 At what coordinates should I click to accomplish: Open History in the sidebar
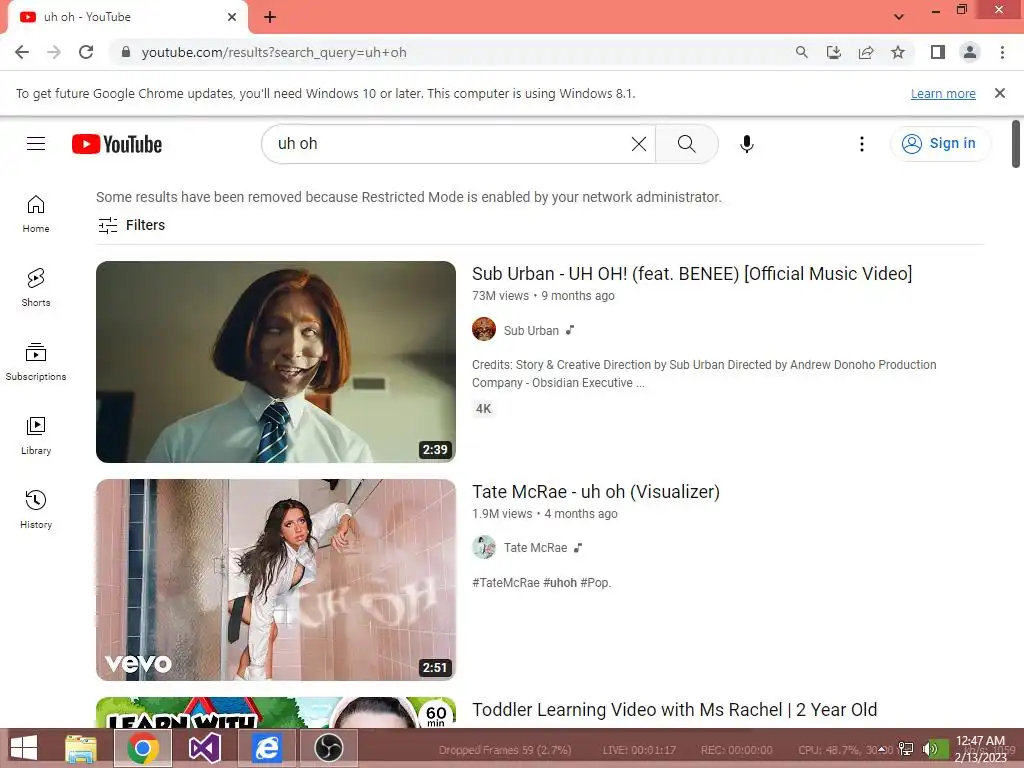coord(36,509)
